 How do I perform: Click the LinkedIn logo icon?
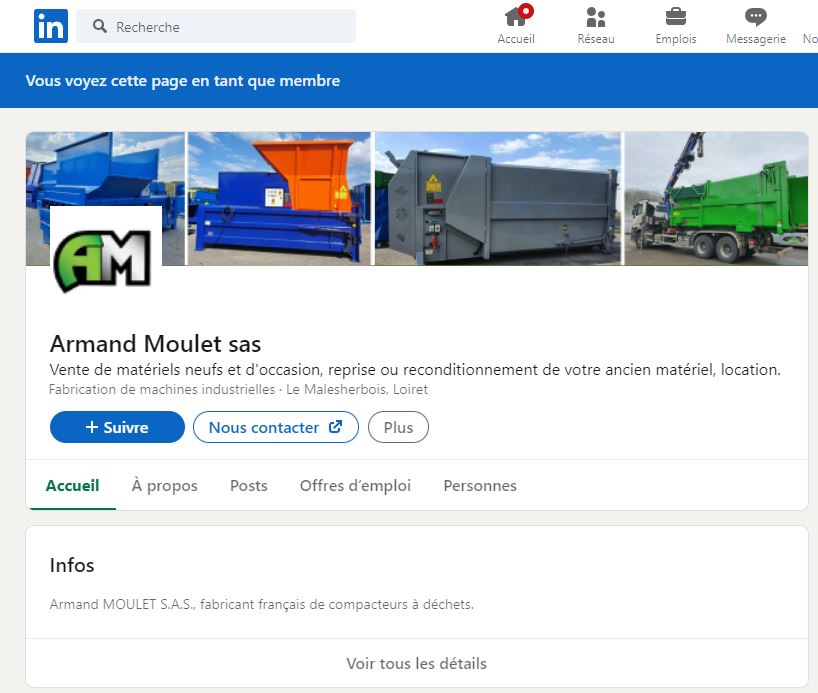51,26
